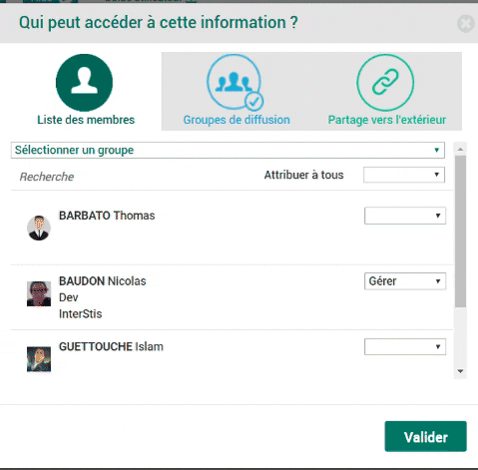The image size is (478, 470).
Task: Click GUETTOUCHE Islam profile photo
Action: tap(39, 359)
